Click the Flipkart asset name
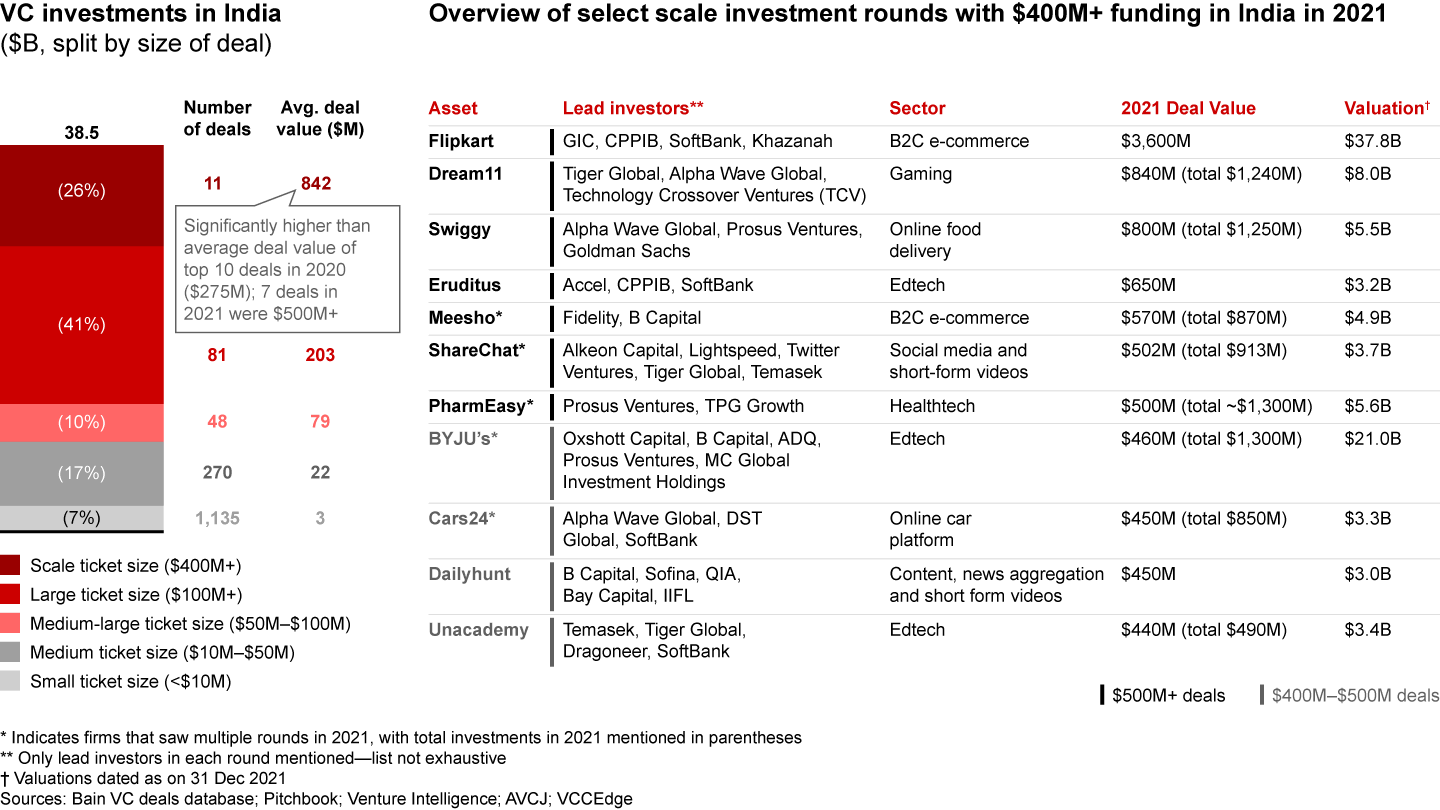 point(461,141)
